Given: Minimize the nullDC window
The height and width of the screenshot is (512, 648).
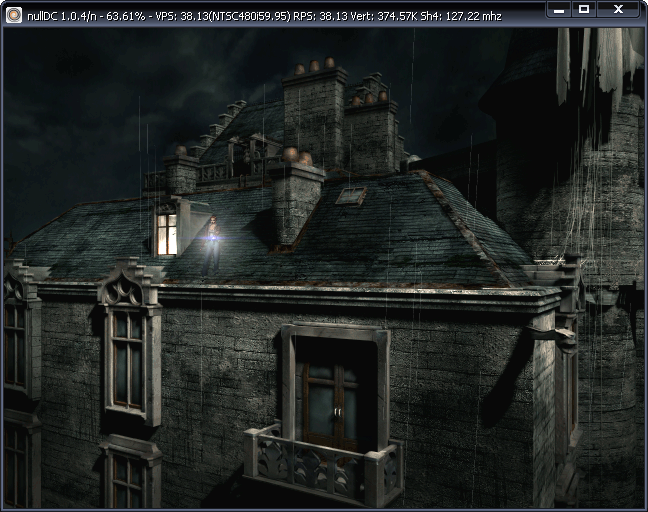Looking at the screenshot, I should [x=559, y=10].
